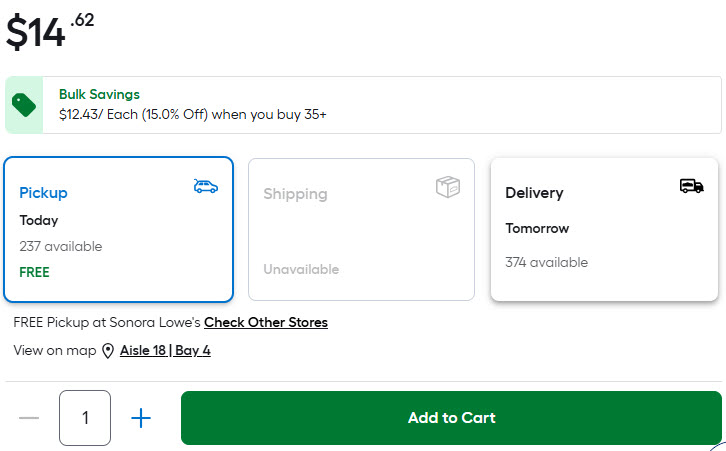Click the map pin location icon
The height and width of the screenshot is (451, 726).
pyautogui.click(x=108, y=351)
